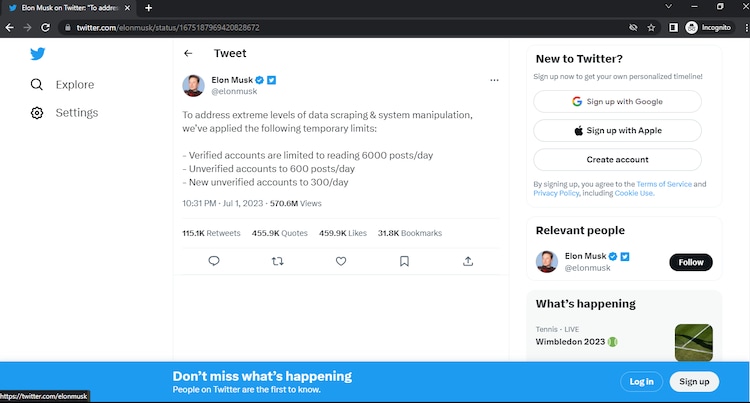Click the reply speech bubble icon
The height and width of the screenshot is (403, 750).
[x=214, y=261]
